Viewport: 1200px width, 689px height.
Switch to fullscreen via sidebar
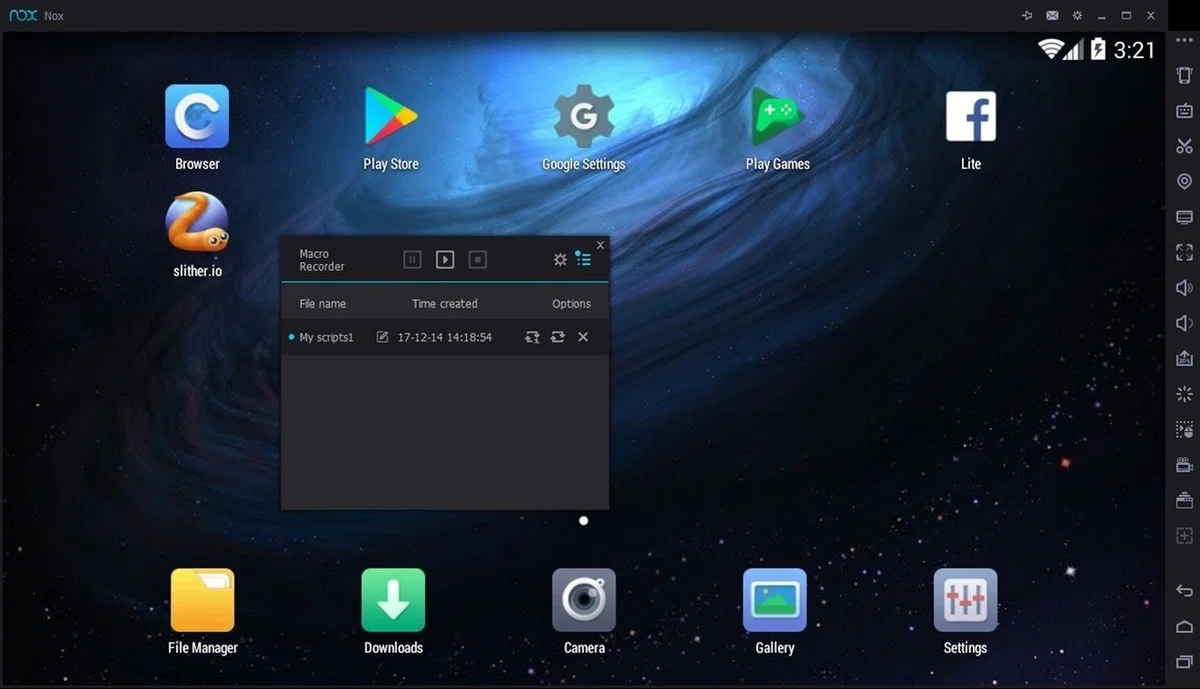tap(1184, 252)
